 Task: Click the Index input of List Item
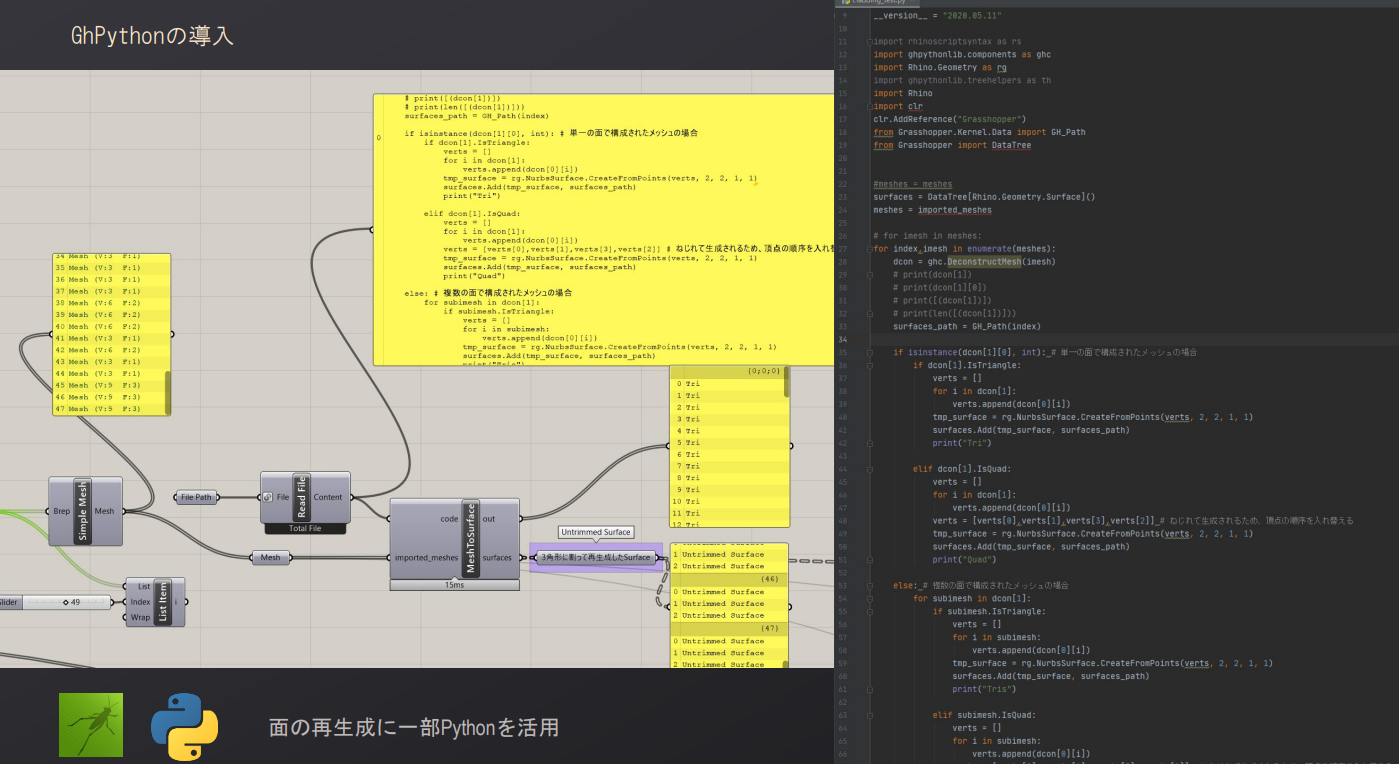click(141, 602)
